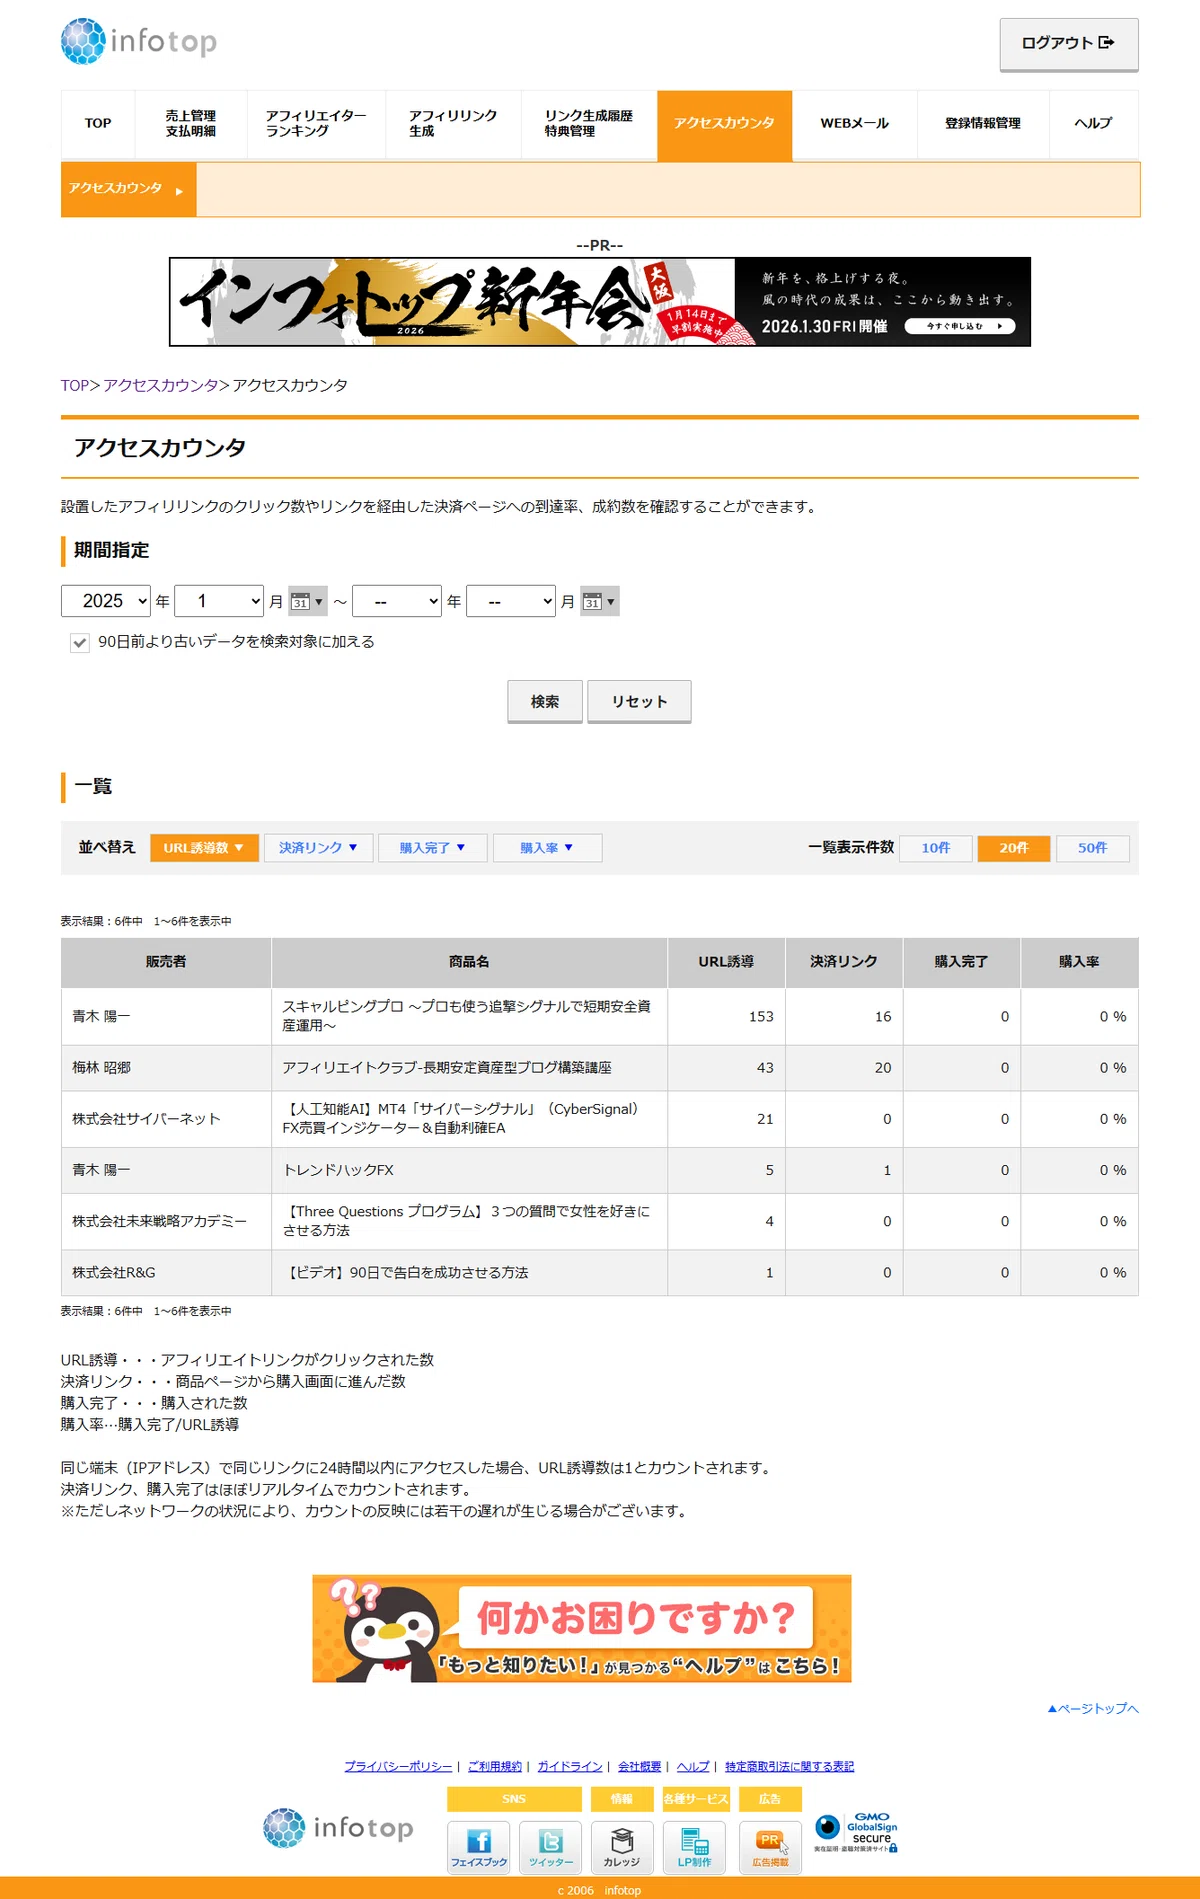Click seller 株式会社未来戦略アカデミー
Screen dimensions: 1200x1899
click(159, 1222)
